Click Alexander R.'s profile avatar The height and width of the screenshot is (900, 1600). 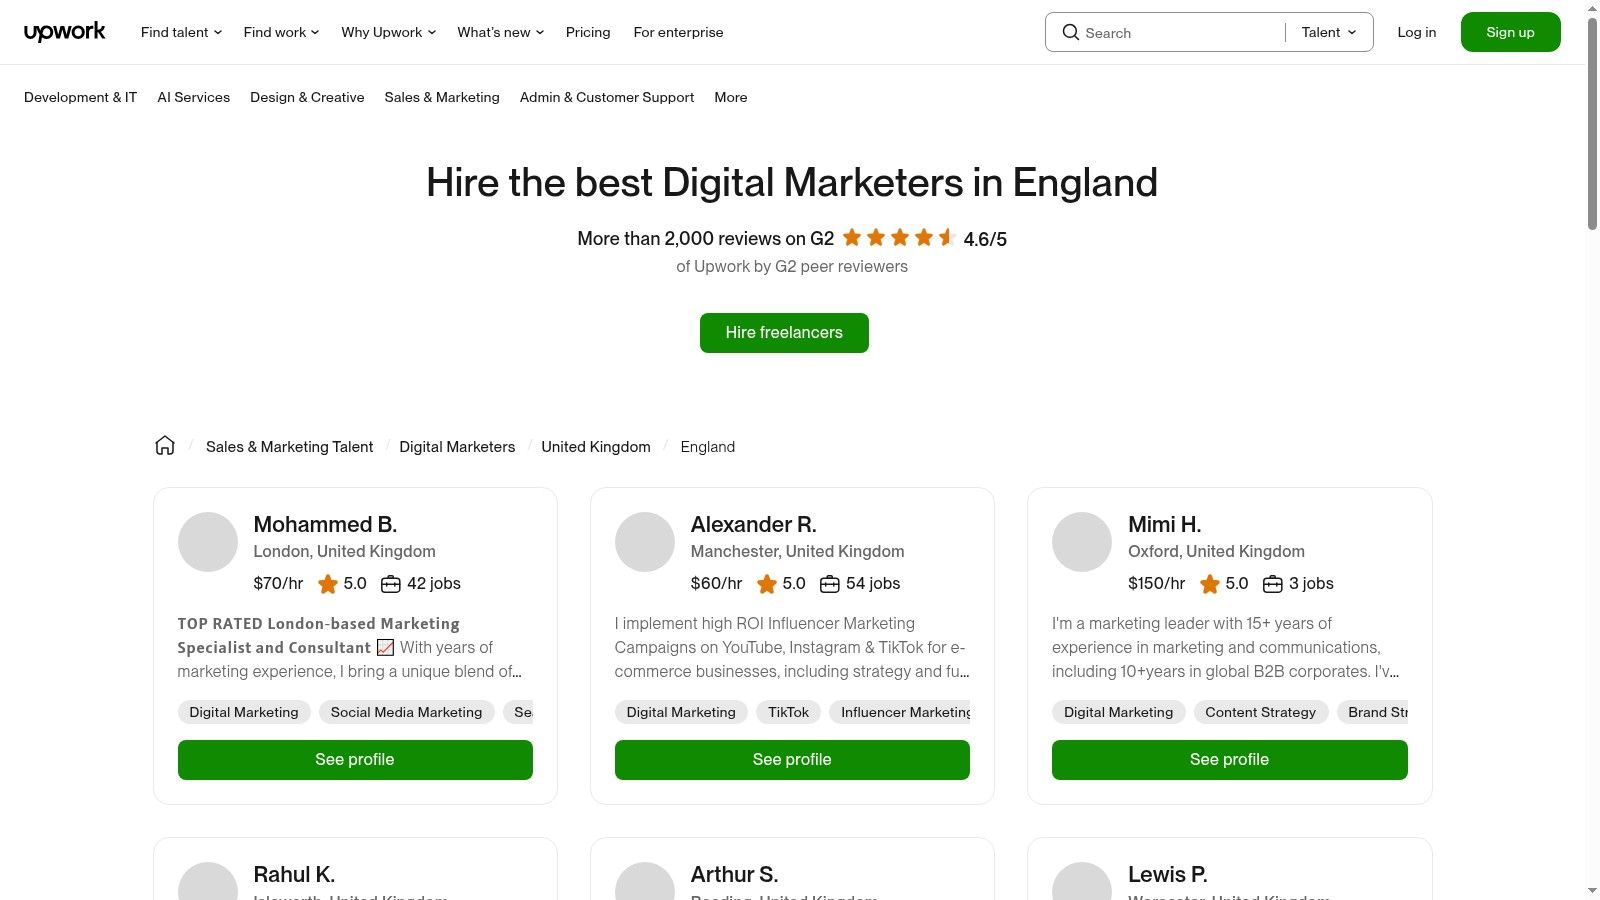(644, 542)
